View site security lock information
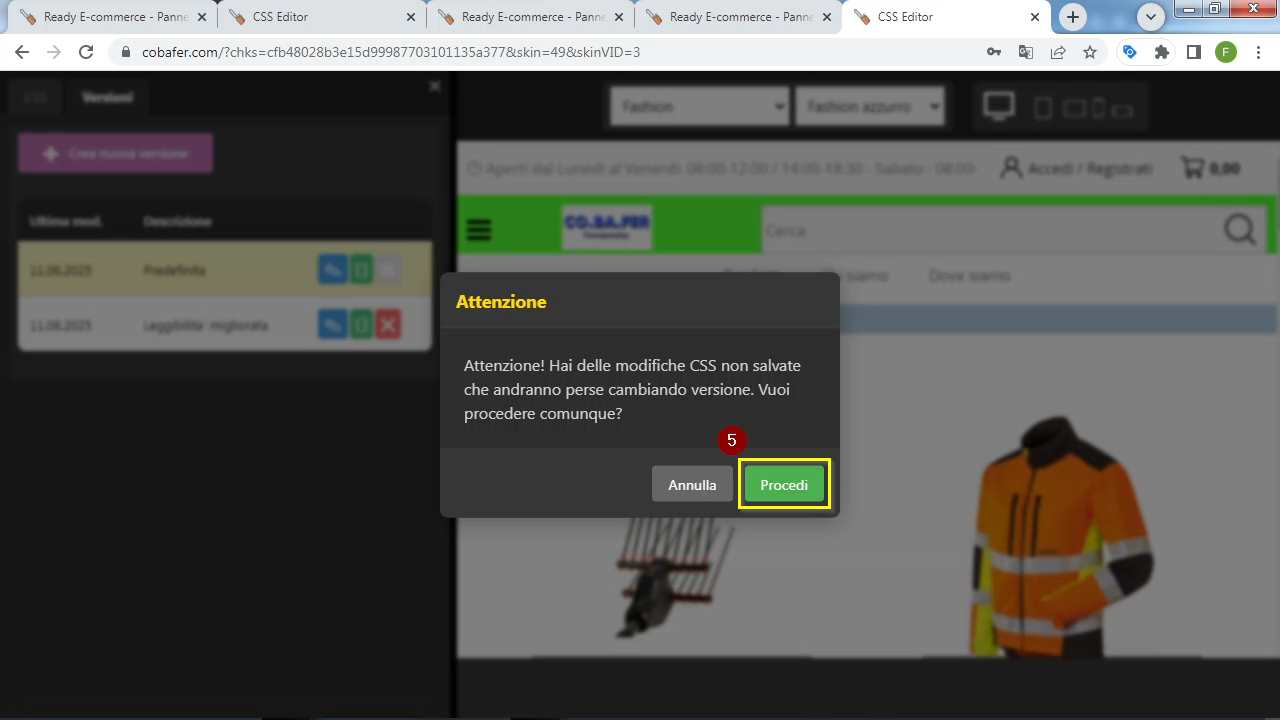Viewport: 1280px width, 720px height. pyautogui.click(x=126, y=52)
